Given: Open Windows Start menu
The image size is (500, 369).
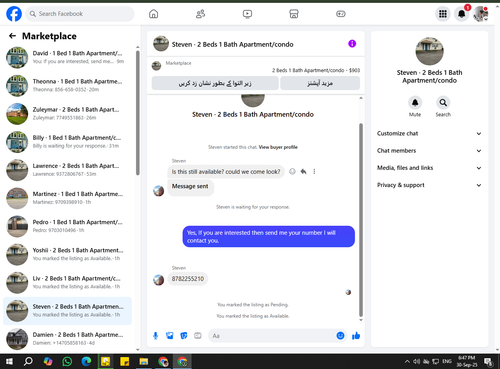Looking at the screenshot, I should click(x=9, y=361).
